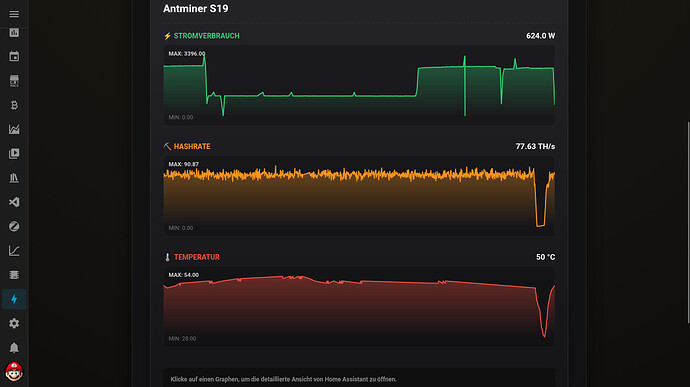
Task: Open the notifications bell in the sidebar
Action: (x=14, y=348)
